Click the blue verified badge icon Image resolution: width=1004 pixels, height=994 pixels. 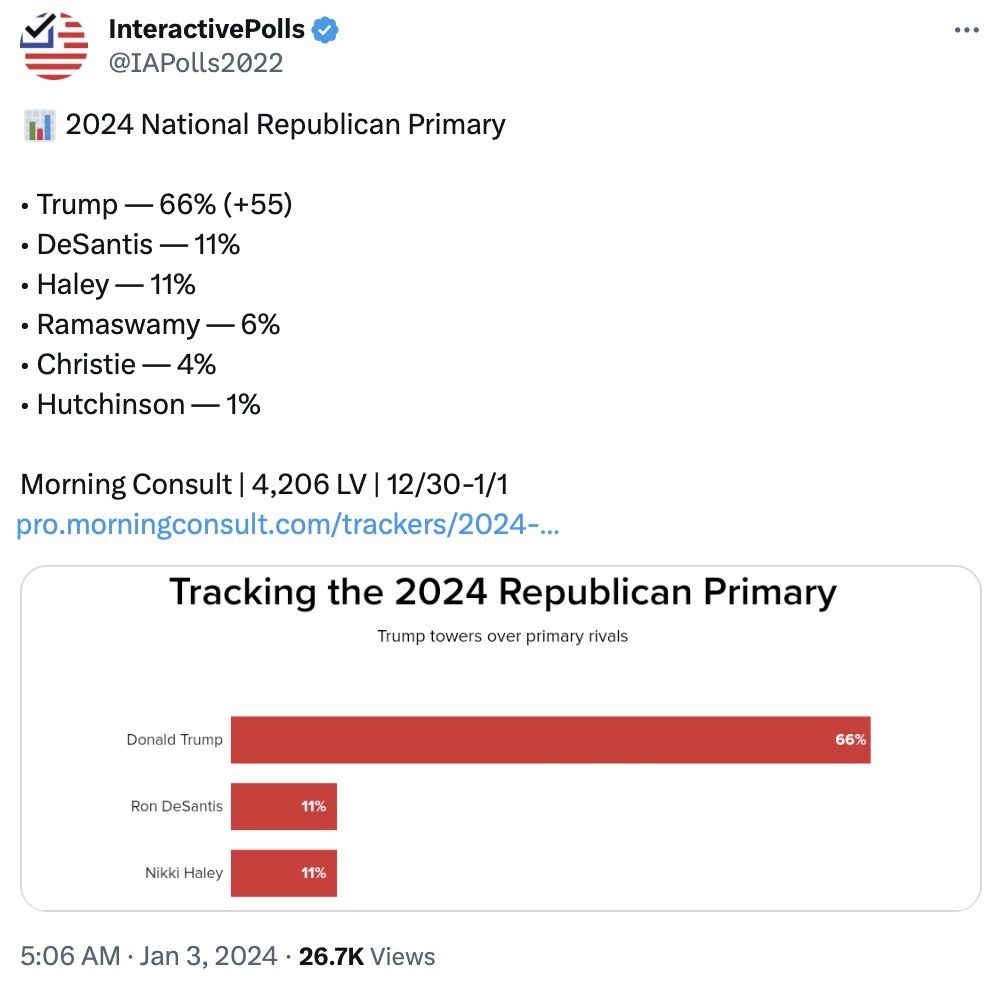coord(325,30)
